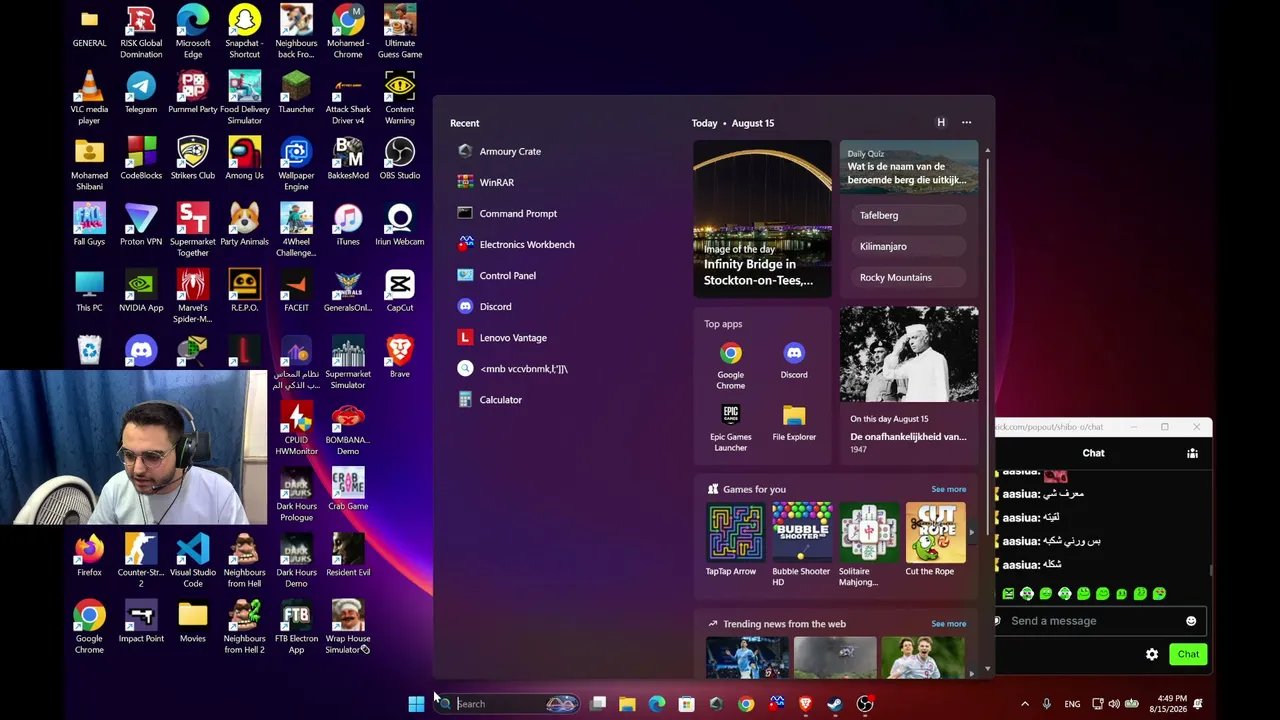The image size is (1280, 720).
Task: Choose the Kilimanjaro quiz answer
Action: click(909, 246)
